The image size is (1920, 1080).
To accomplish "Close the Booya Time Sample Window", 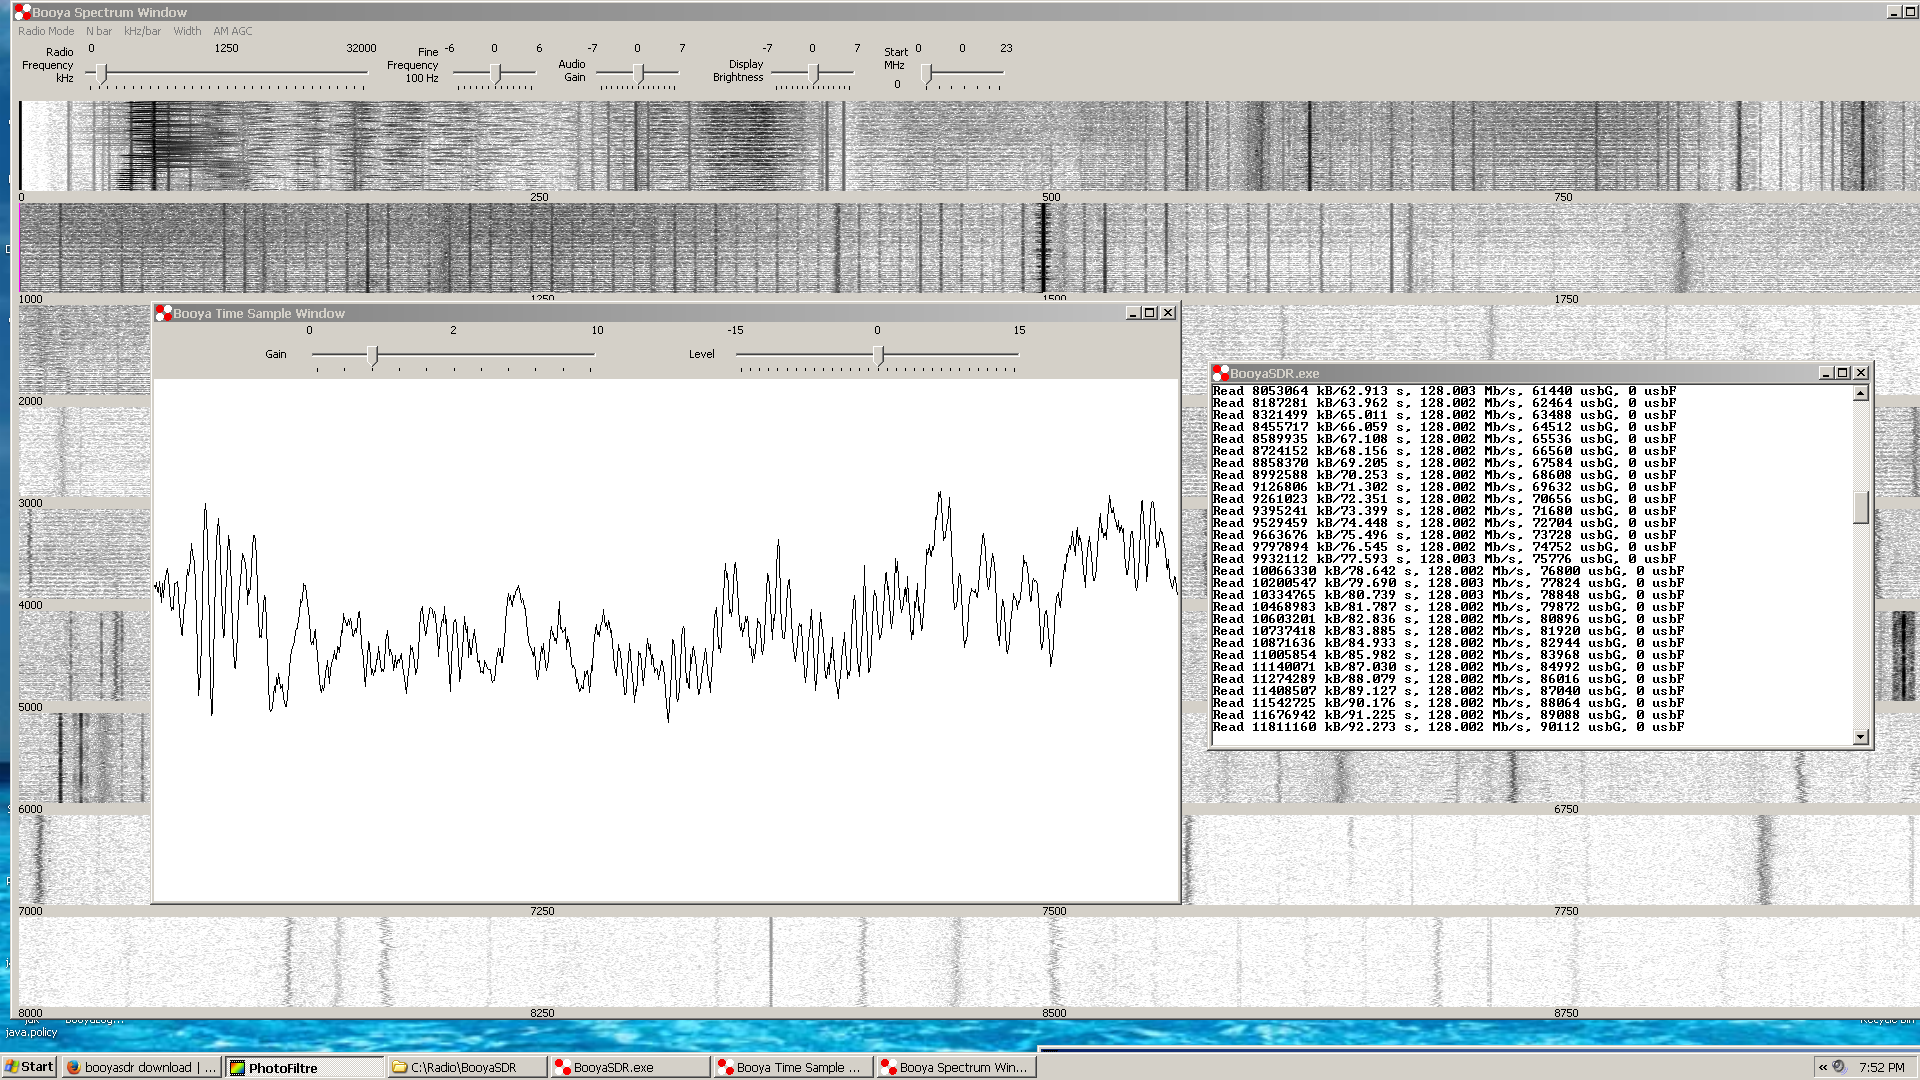I will (x=1168, y=313).
